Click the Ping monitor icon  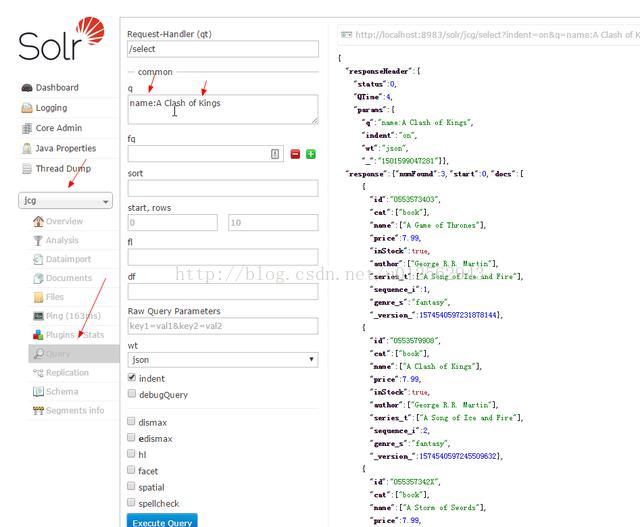38,316
